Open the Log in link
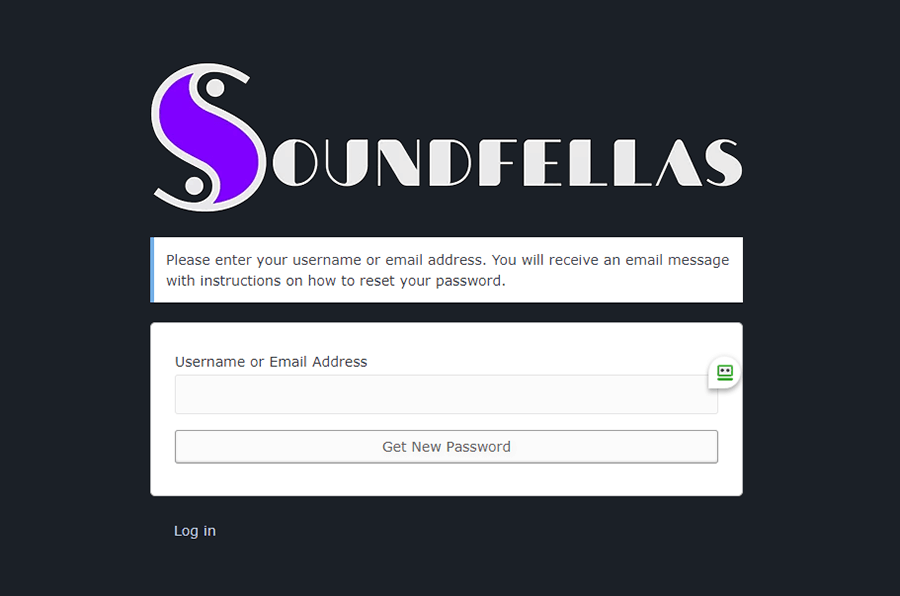The height and width of the screenshot is (596, 900). 195,531
